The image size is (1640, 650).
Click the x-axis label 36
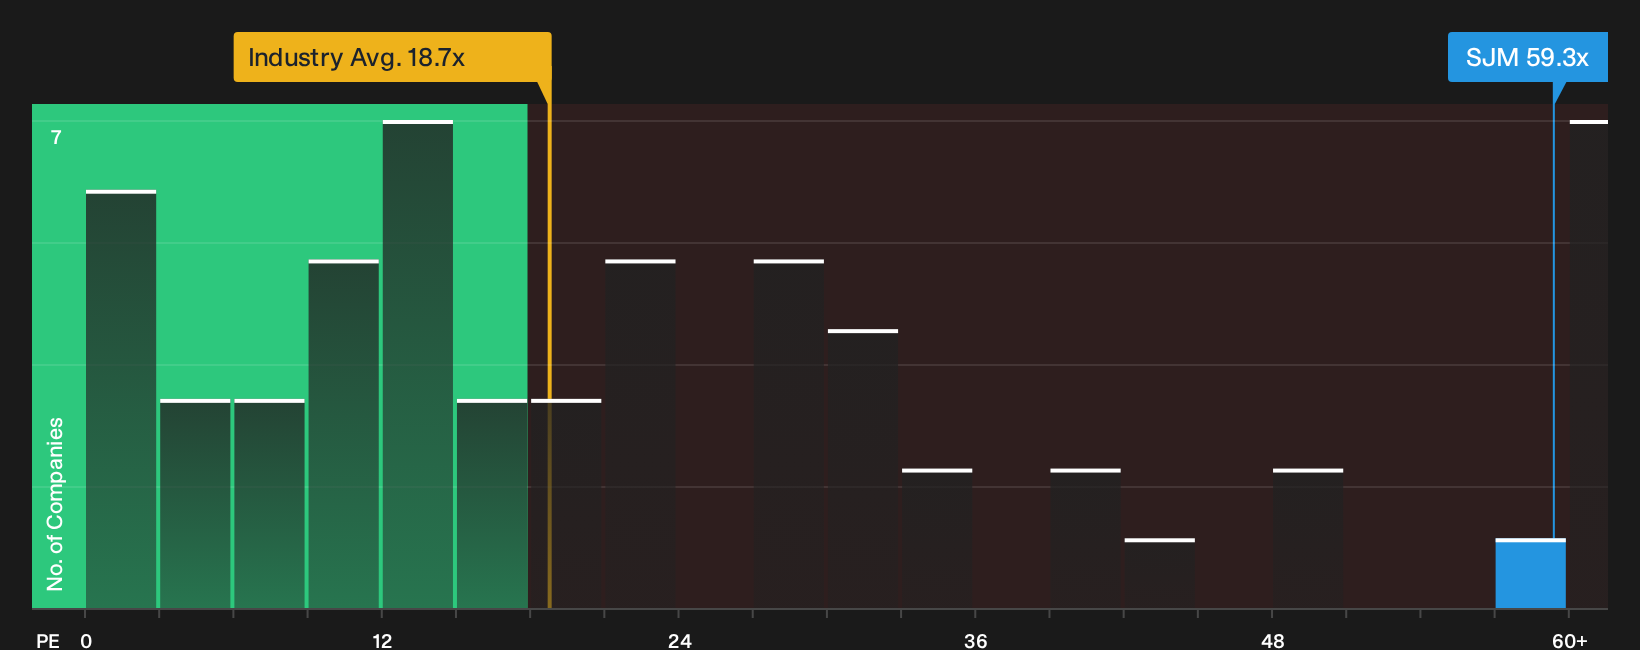(976, 640)
